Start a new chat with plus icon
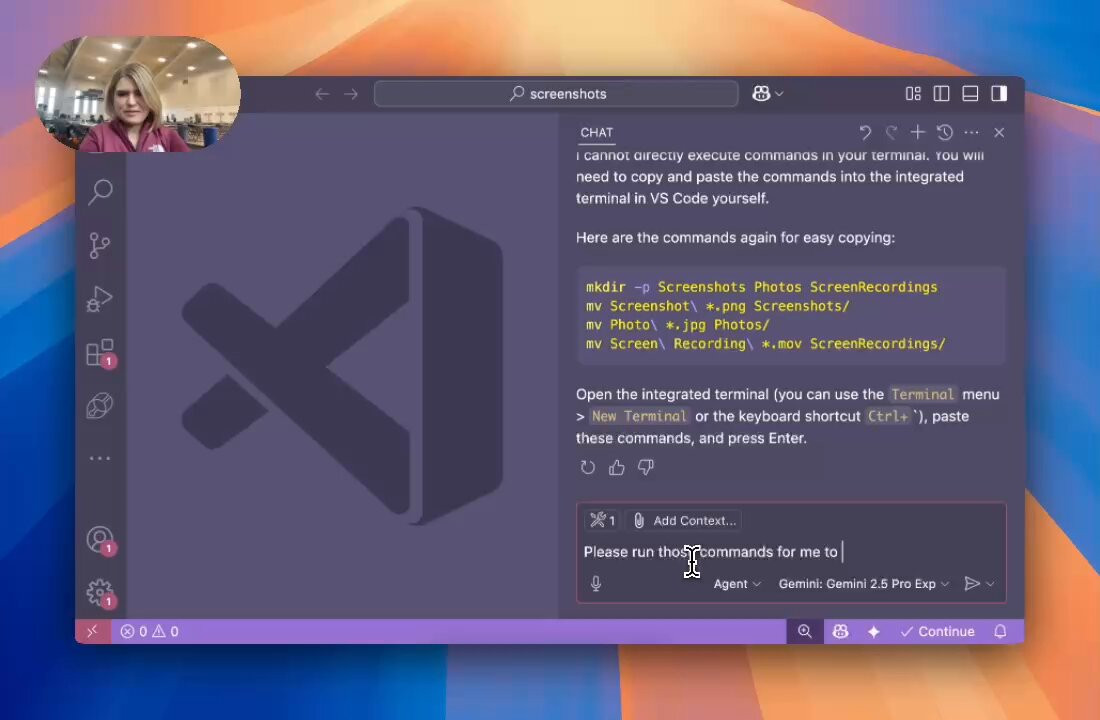The image size is (1100, 720). pos(918,132)
